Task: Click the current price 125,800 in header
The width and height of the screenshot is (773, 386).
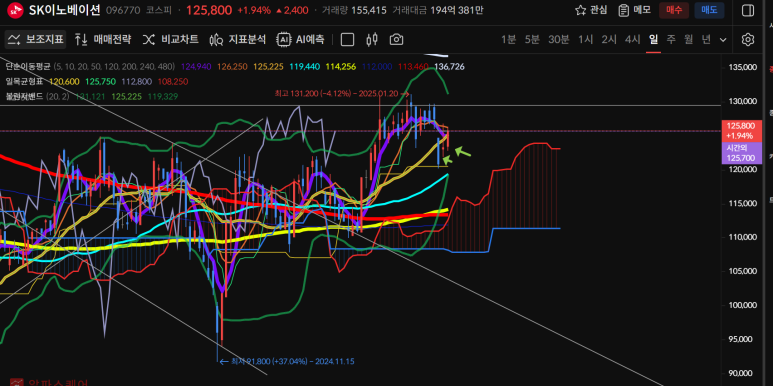Action: tap(209, 10)
